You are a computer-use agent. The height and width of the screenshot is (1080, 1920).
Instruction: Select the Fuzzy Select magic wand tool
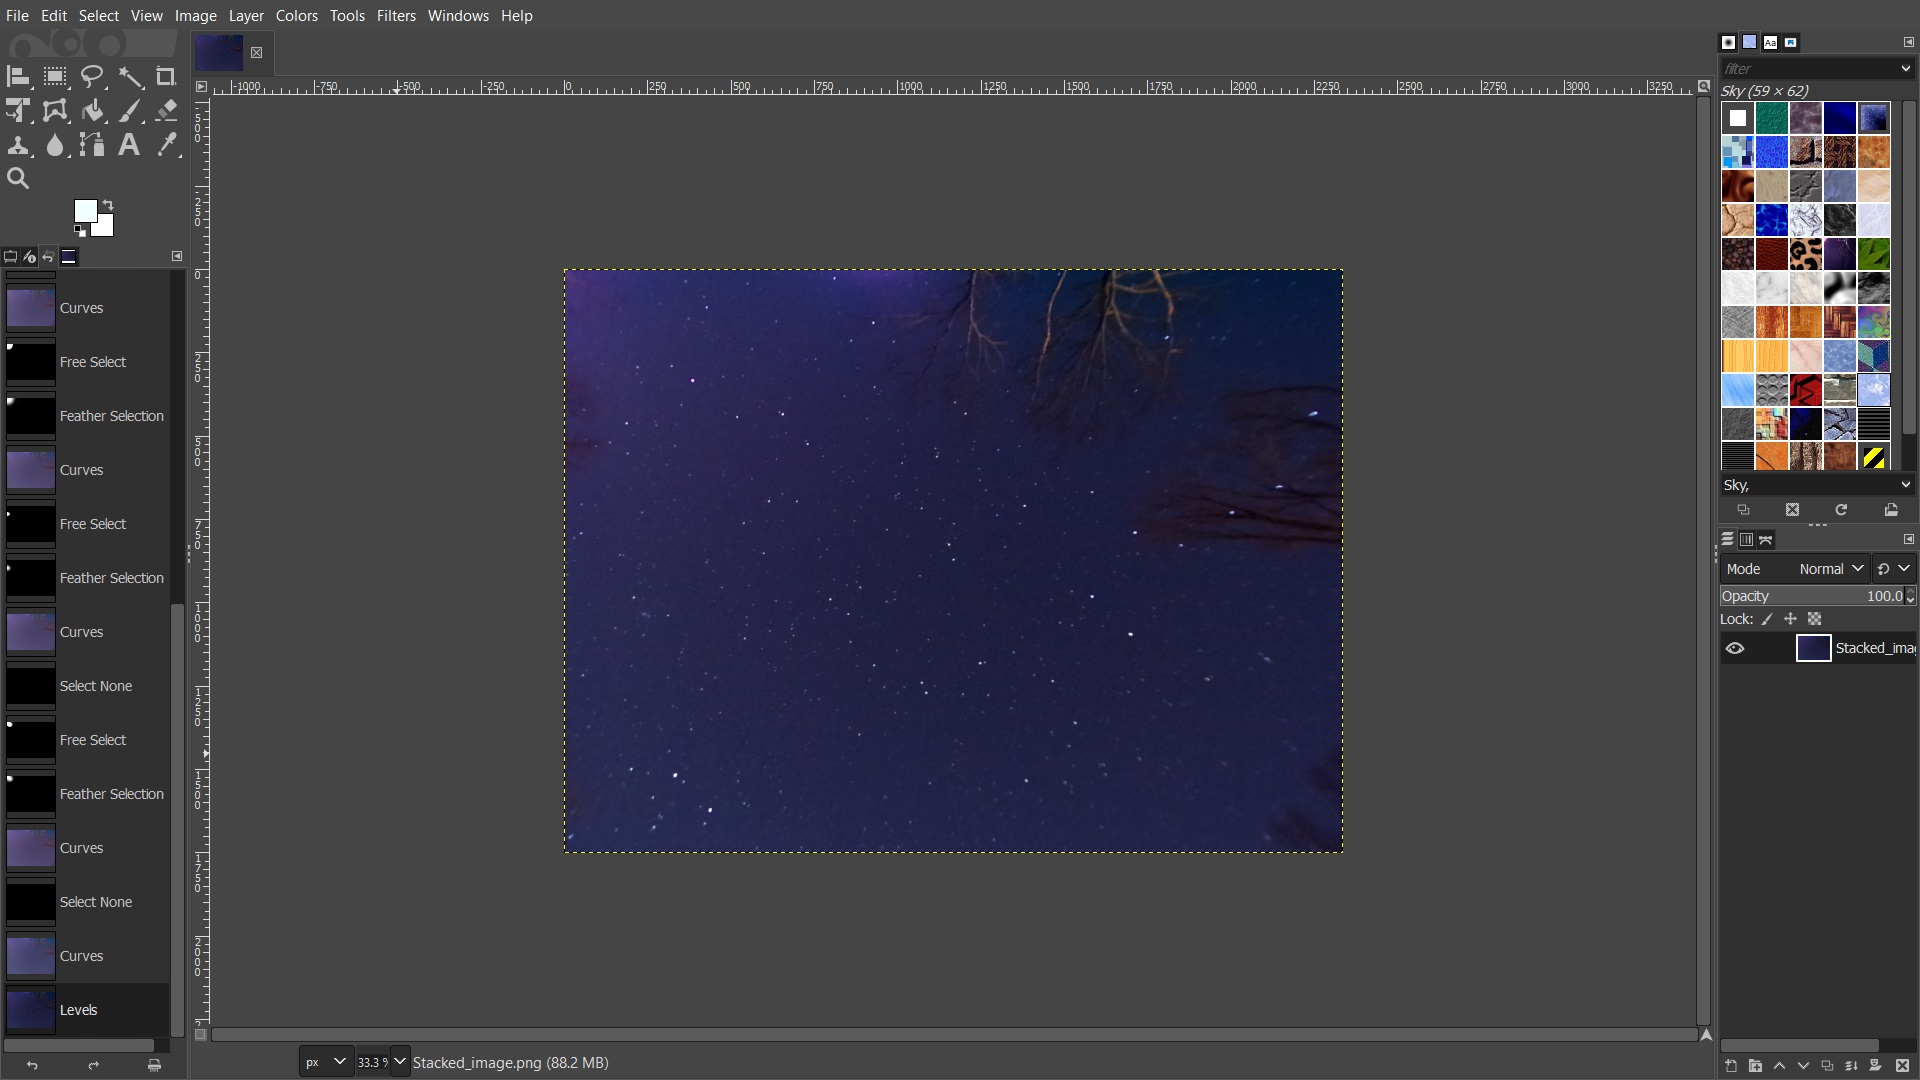130,77
